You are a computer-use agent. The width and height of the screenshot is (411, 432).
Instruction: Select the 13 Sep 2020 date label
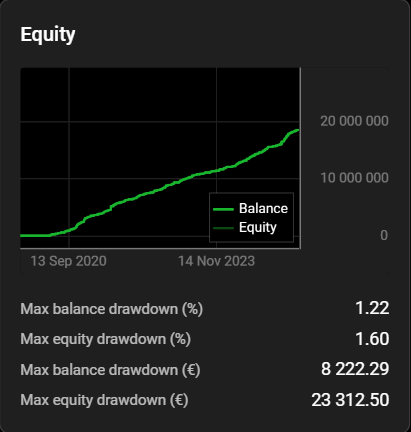[69, 261]
